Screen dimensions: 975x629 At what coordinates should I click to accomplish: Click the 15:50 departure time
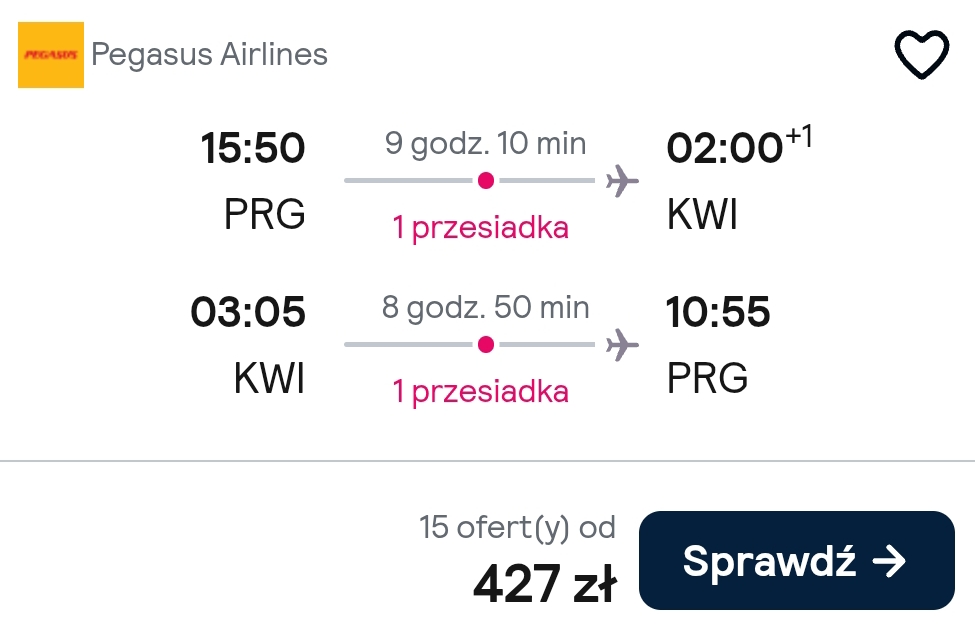point(253,149)
